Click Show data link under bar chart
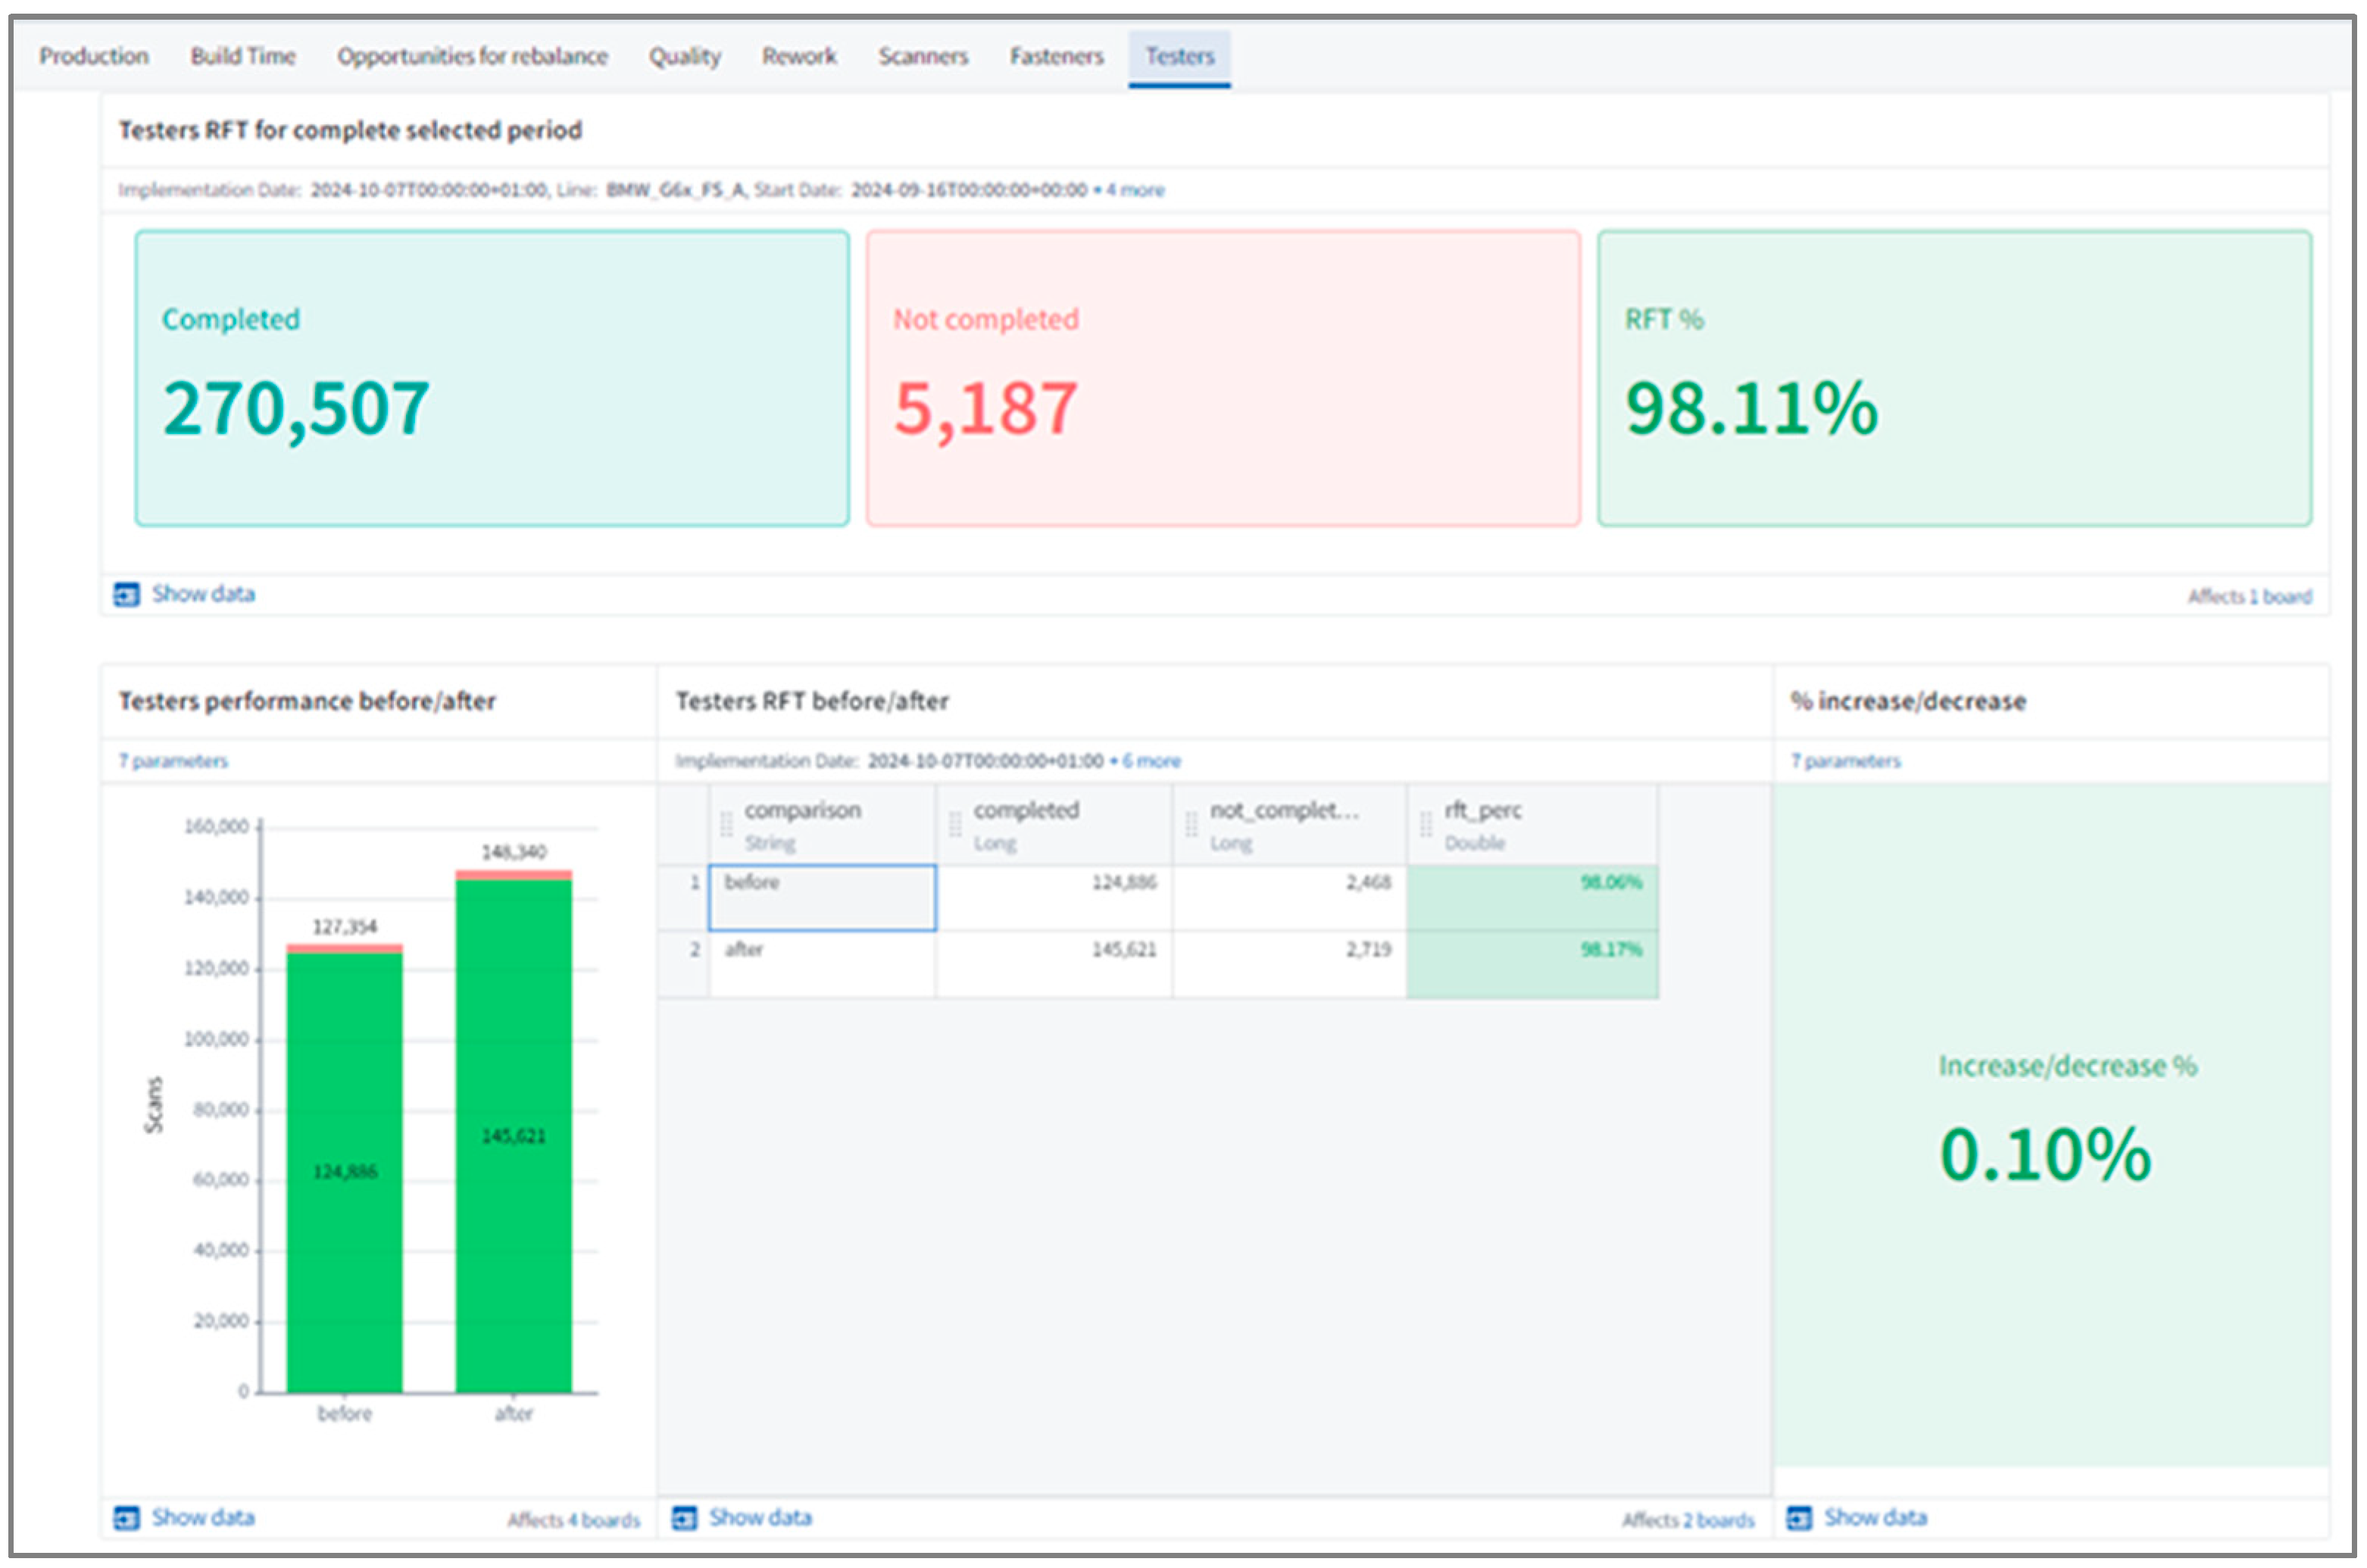This screenshot has height=1568, width=2367. click(203, 1517)
